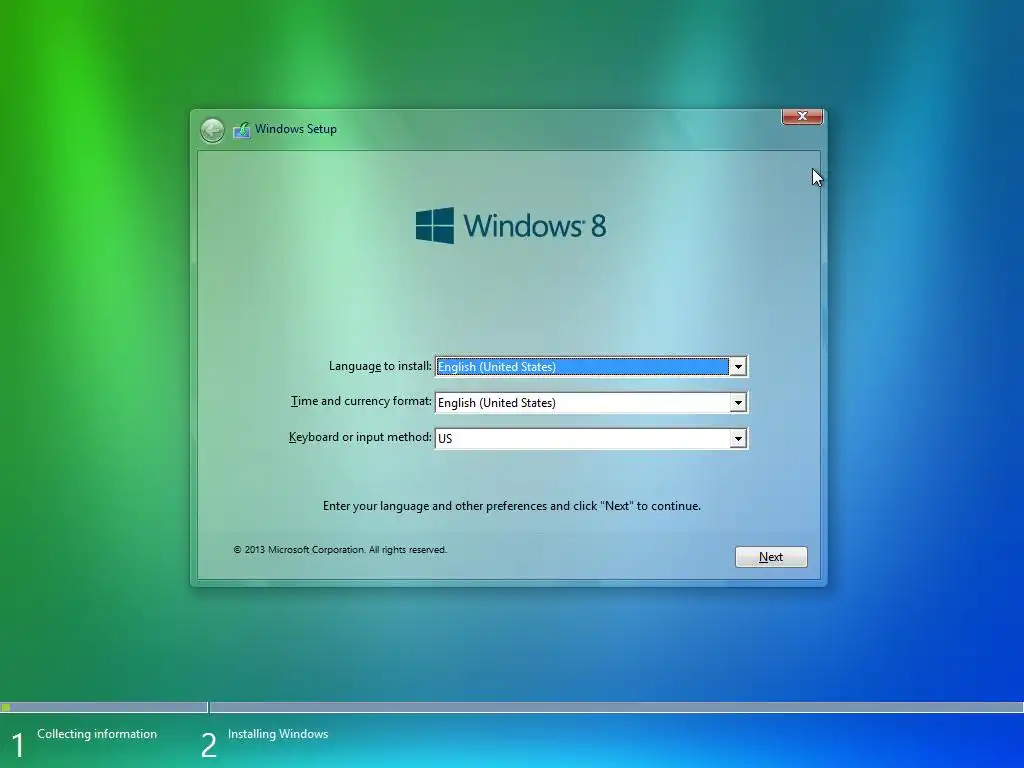Image resolution: width=1024 pixels, height=768 pixels.
Task: Click the round back arrow button
Action: 212,130
